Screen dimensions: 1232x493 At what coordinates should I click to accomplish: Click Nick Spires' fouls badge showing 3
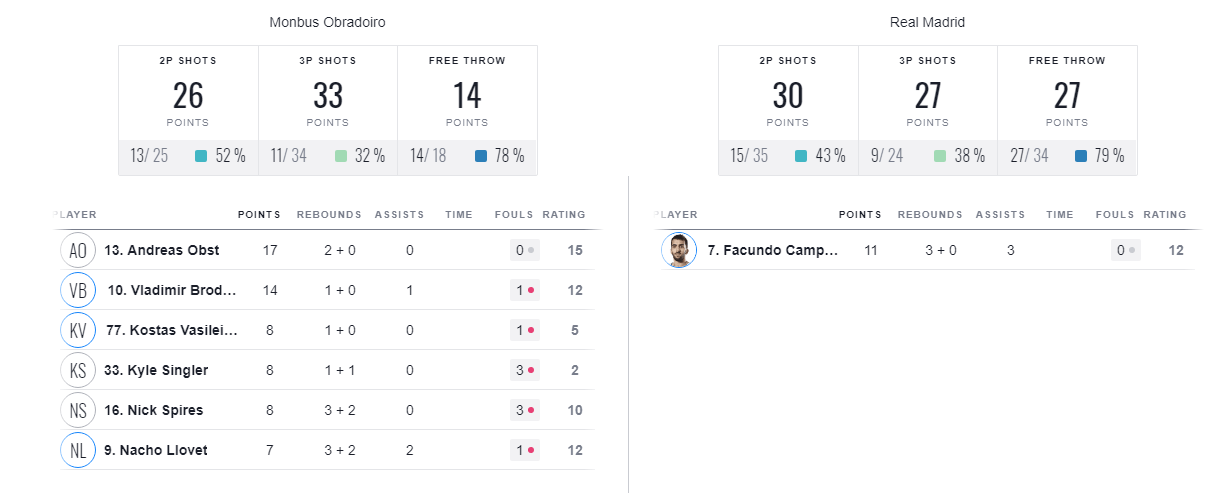click(x=525, y=410)
